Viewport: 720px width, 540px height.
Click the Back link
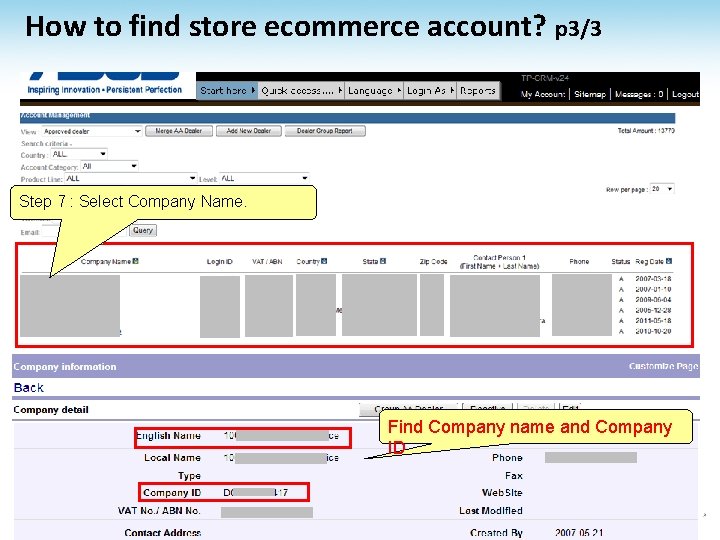28,388
